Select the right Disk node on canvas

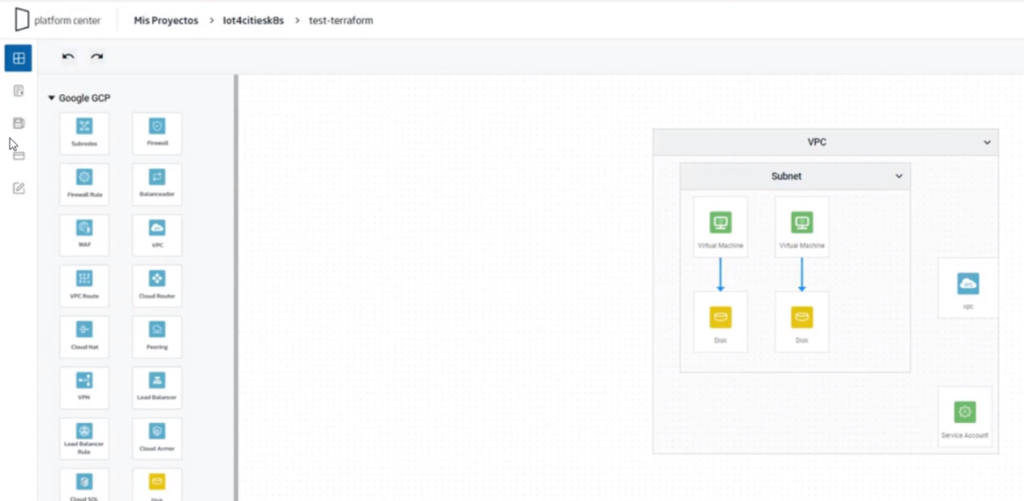802,322
